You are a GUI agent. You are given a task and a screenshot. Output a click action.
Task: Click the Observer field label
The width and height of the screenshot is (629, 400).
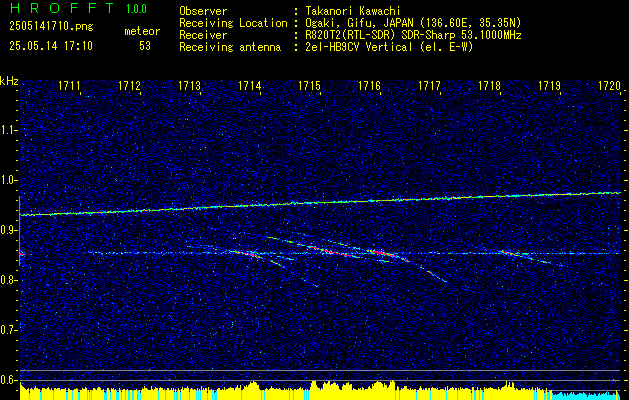click(203, 11)
